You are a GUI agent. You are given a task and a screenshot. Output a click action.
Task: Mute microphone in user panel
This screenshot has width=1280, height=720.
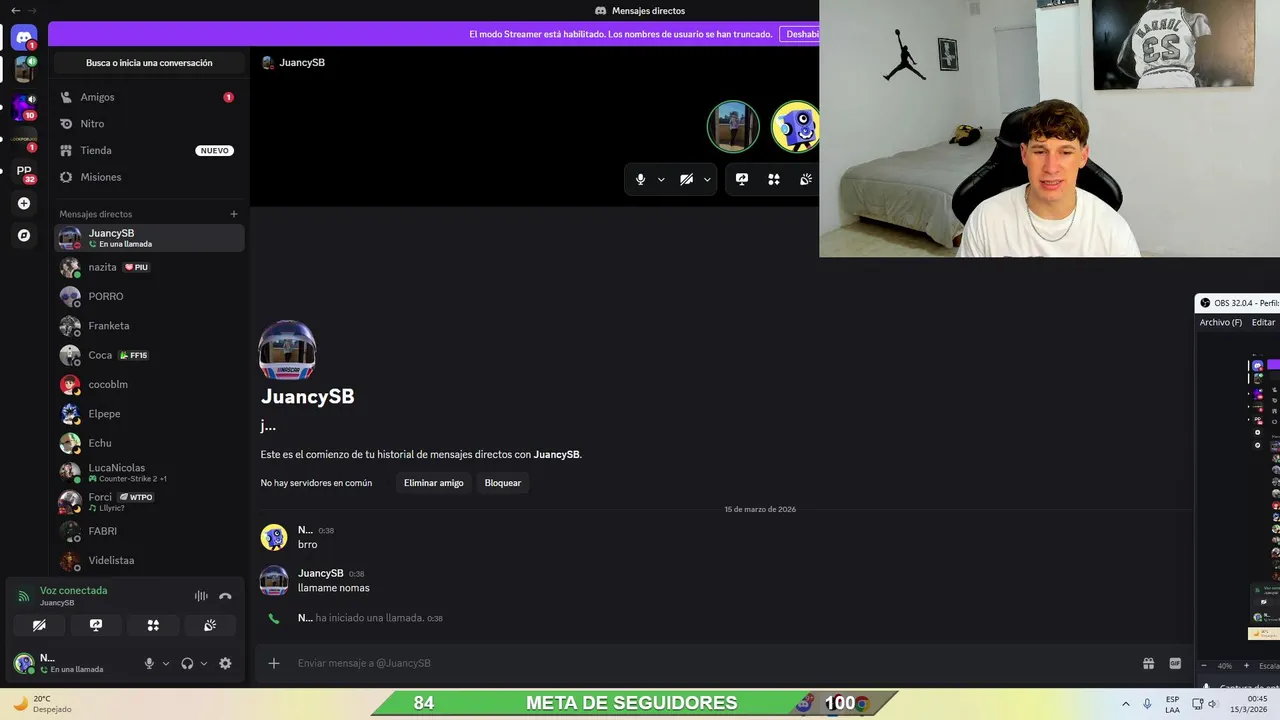(x=149, y=663)
